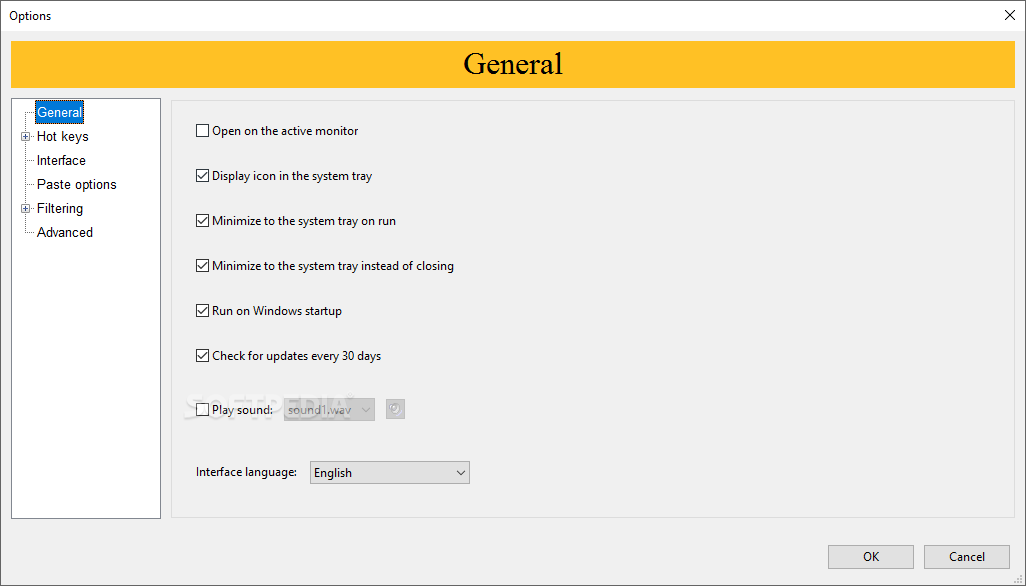Open the sound1.wav sound file dropdown
1026x586 pixels.
coord(329,410)
